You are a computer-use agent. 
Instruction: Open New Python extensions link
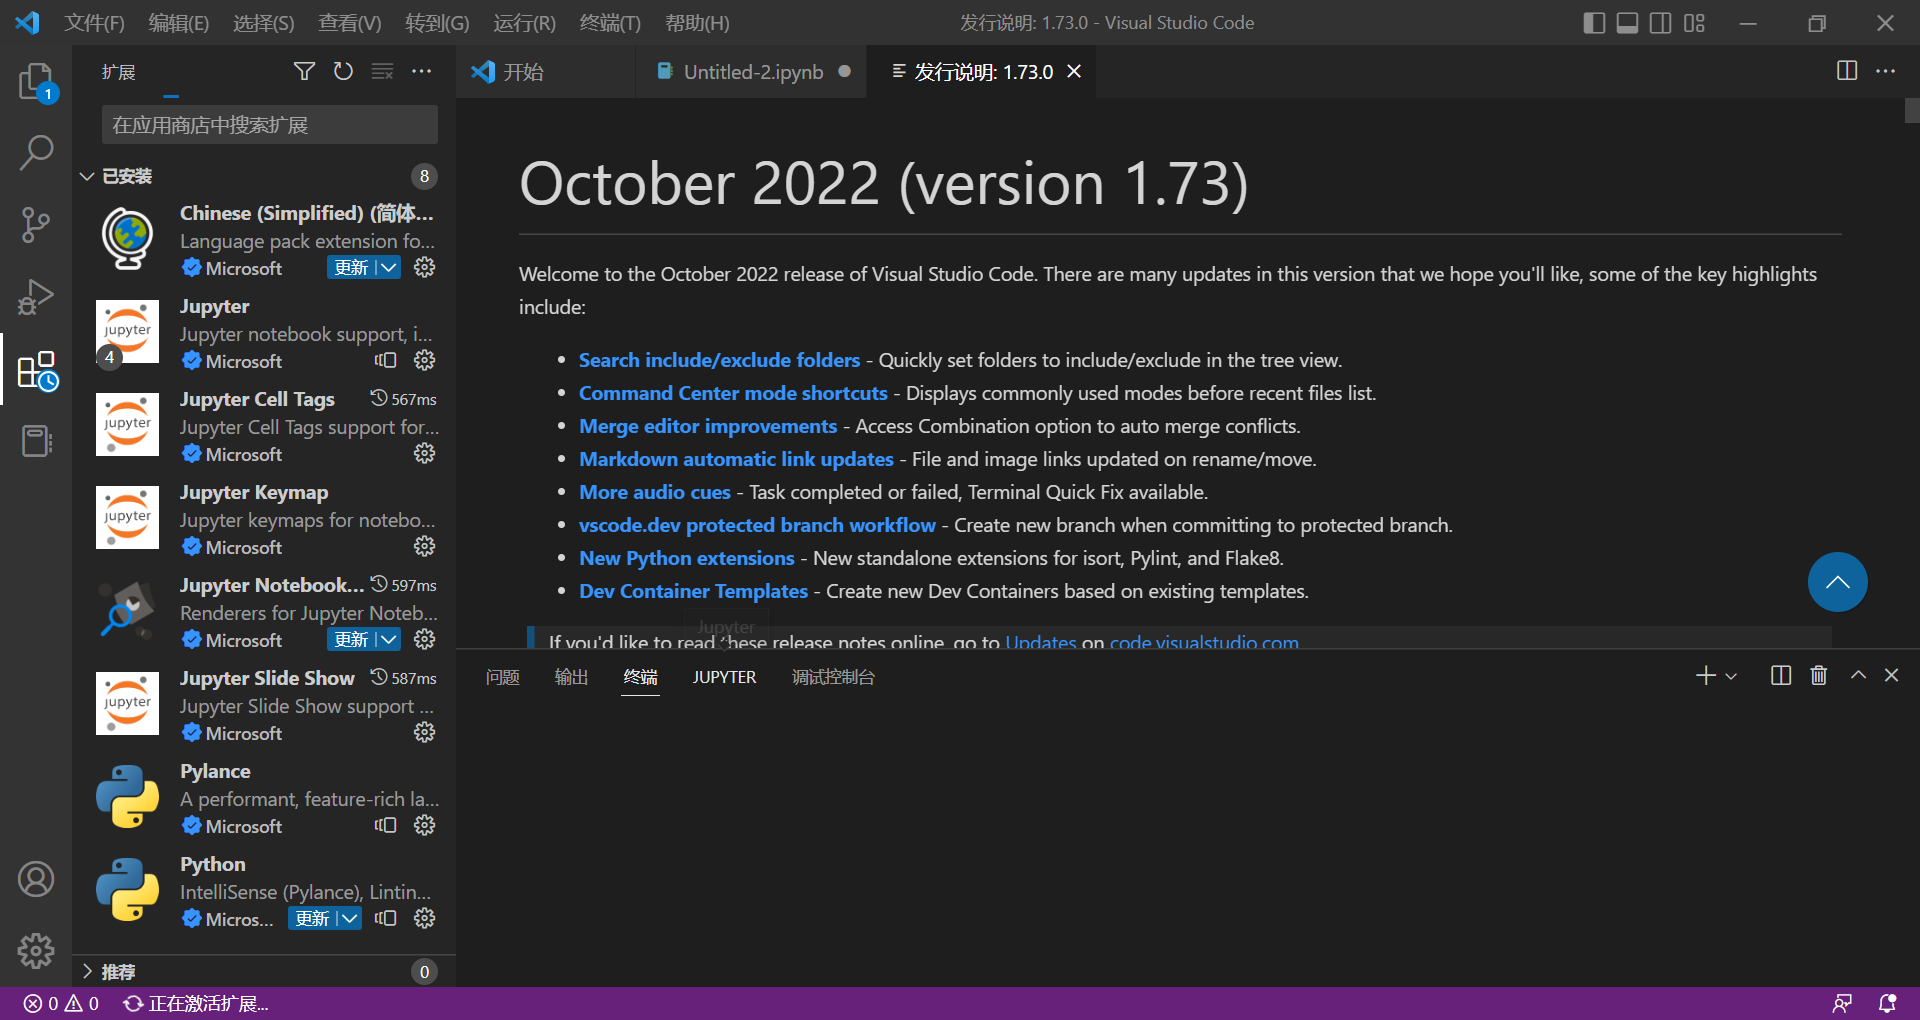tap(687, 558)
